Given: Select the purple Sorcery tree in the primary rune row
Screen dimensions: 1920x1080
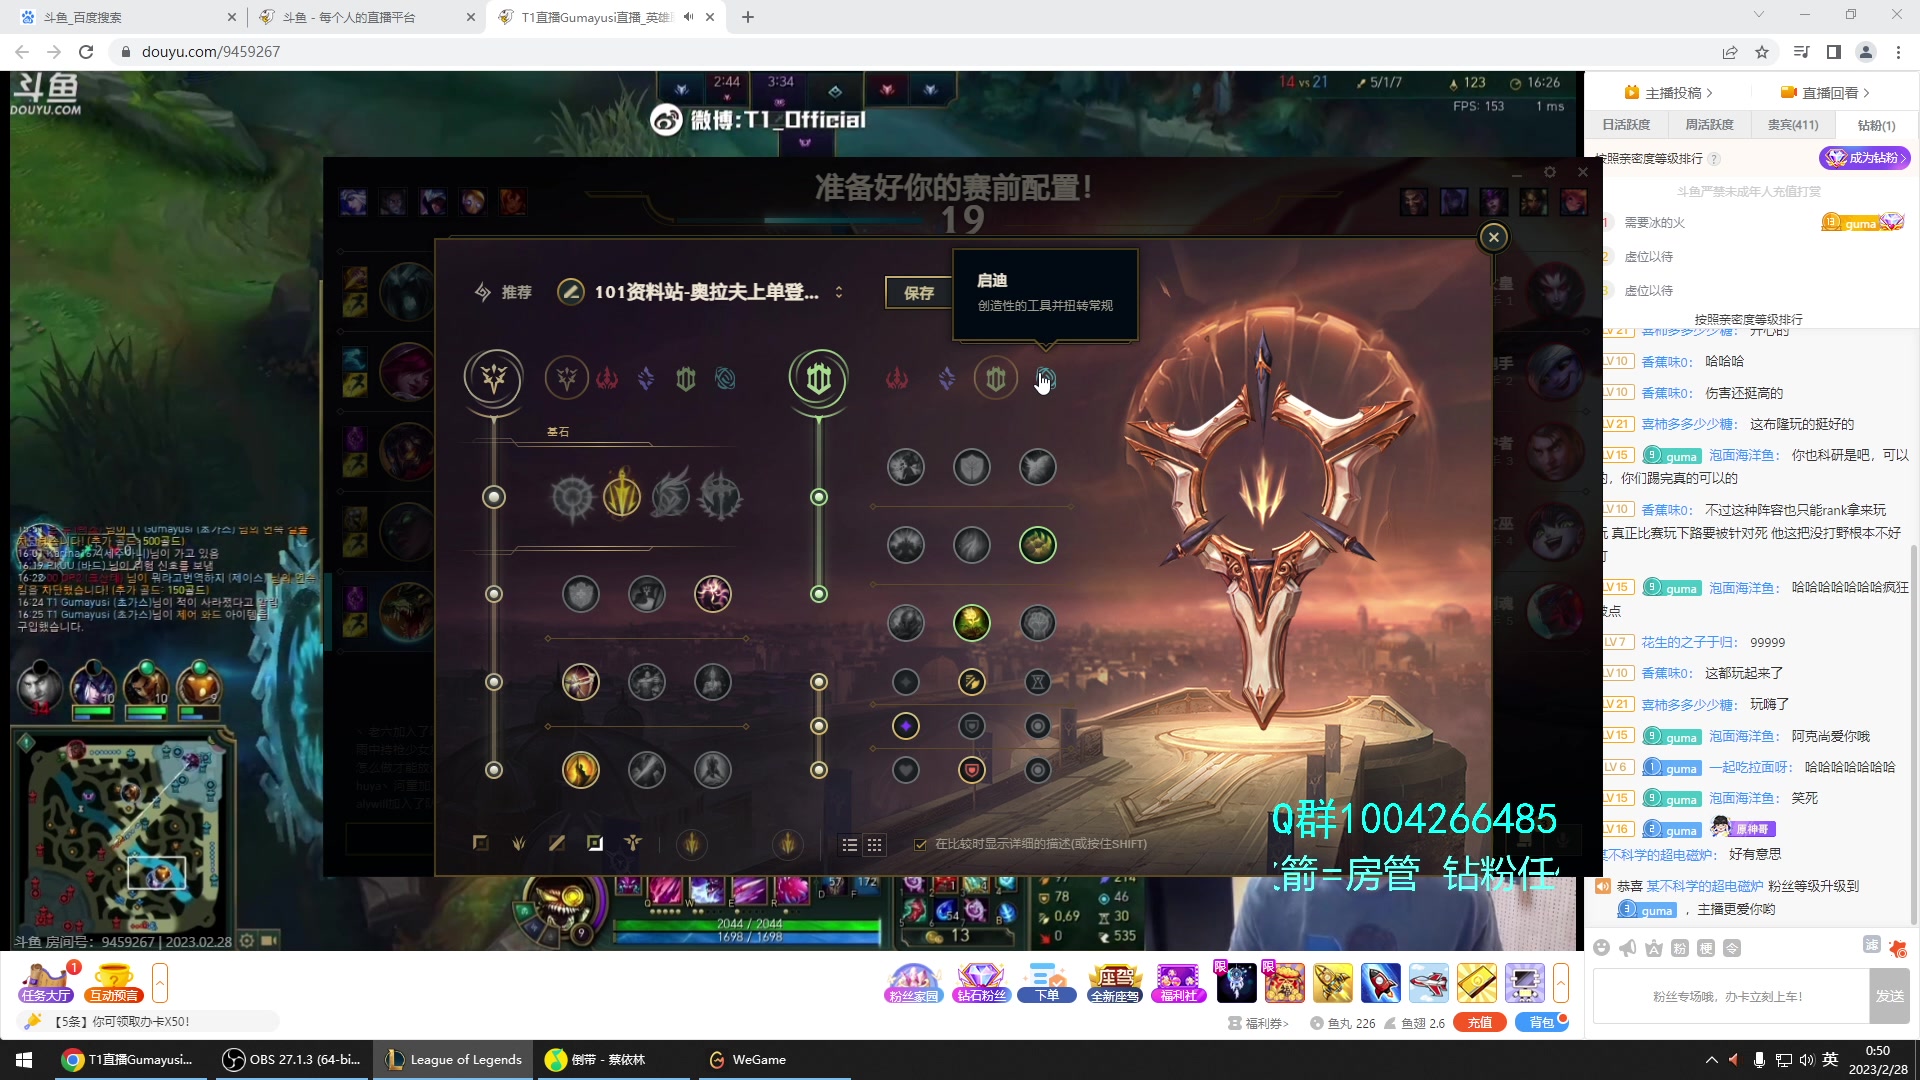Looking at the screenshot, I should 646,378.
